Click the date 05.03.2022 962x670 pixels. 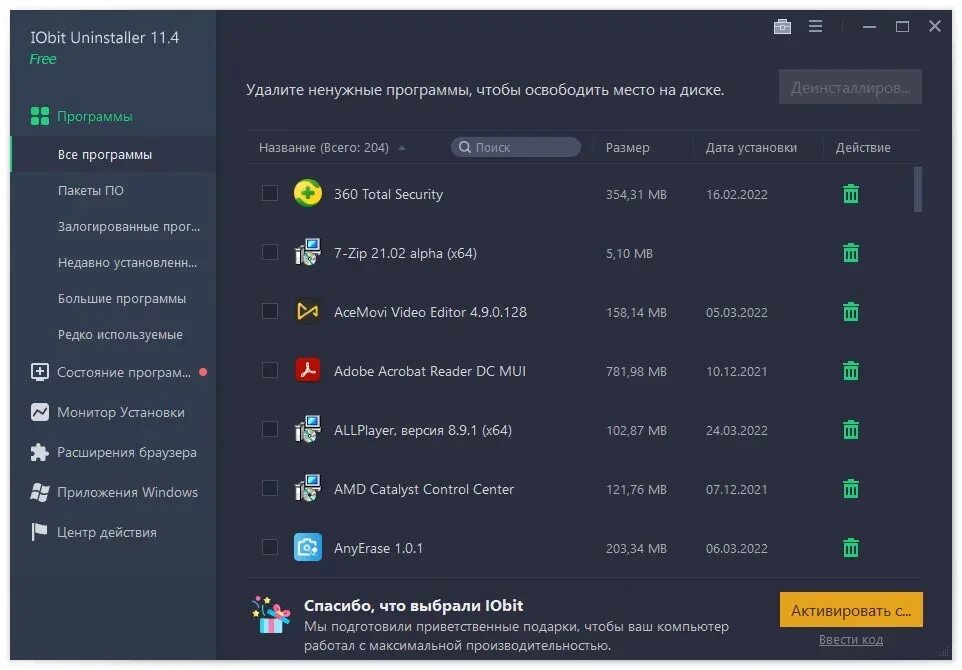(x=736, y=312)
